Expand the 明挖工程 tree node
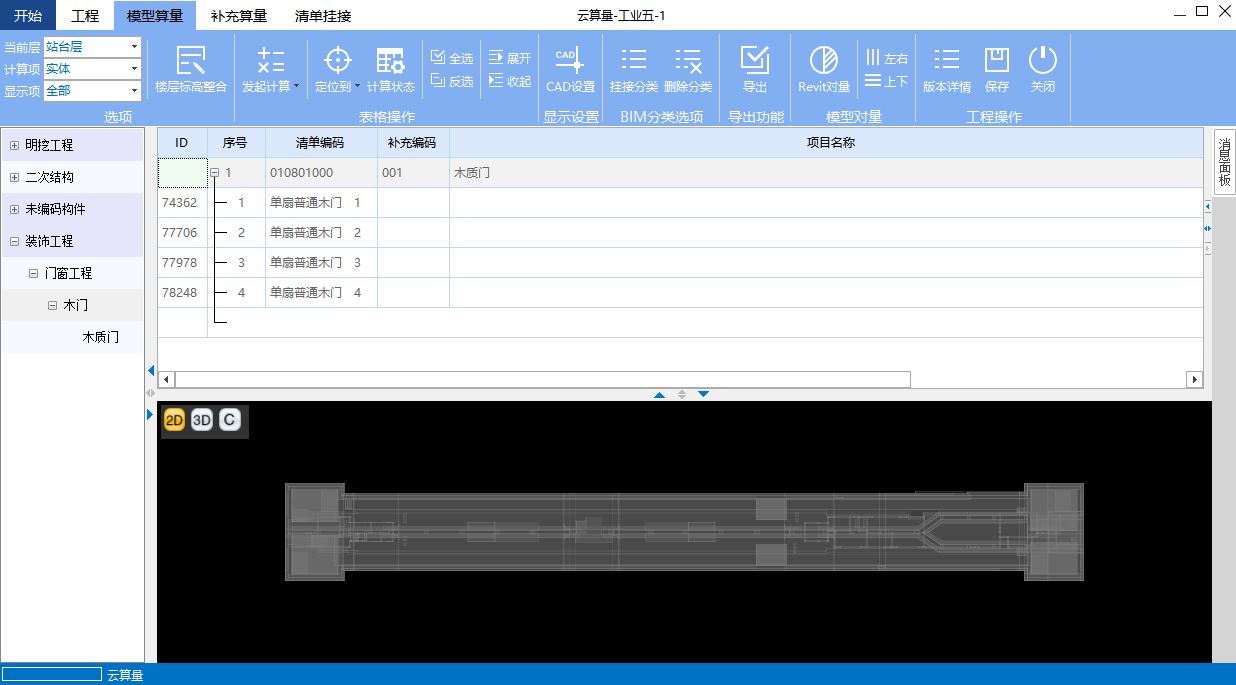Screen dimensions: 1236x685 [x=14, y=146]
